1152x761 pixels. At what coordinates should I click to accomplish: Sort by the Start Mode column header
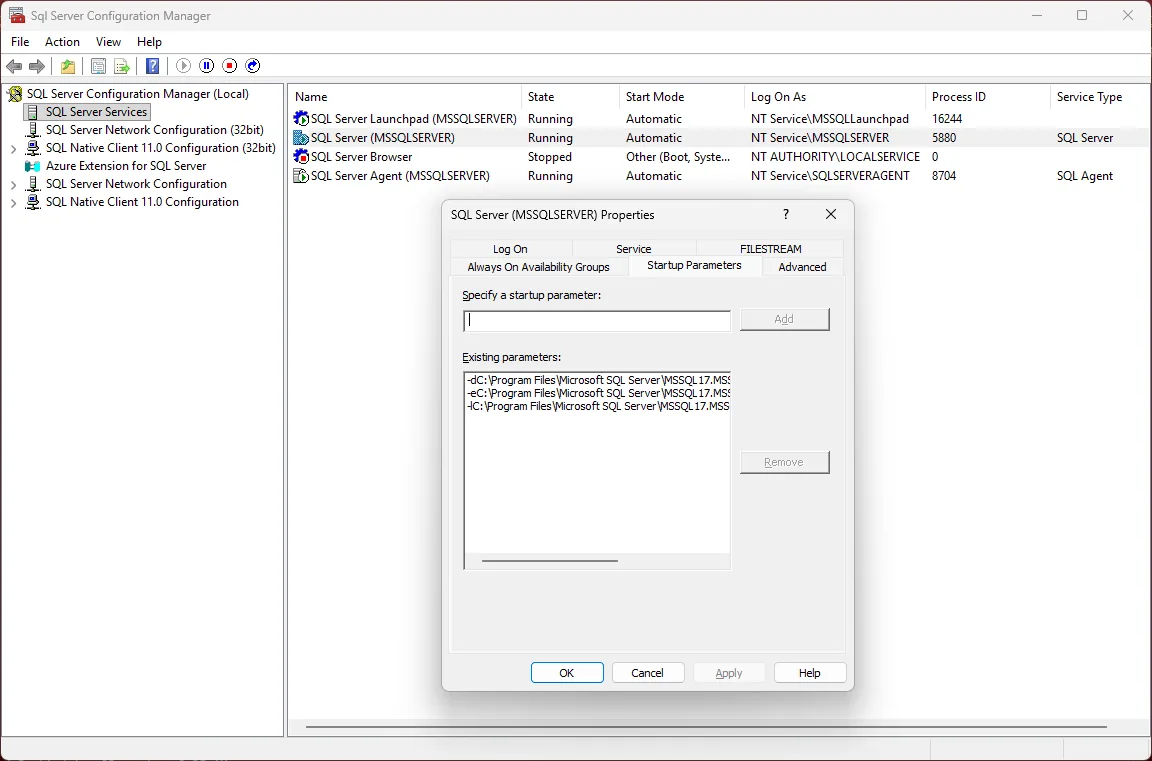[682, 97]
